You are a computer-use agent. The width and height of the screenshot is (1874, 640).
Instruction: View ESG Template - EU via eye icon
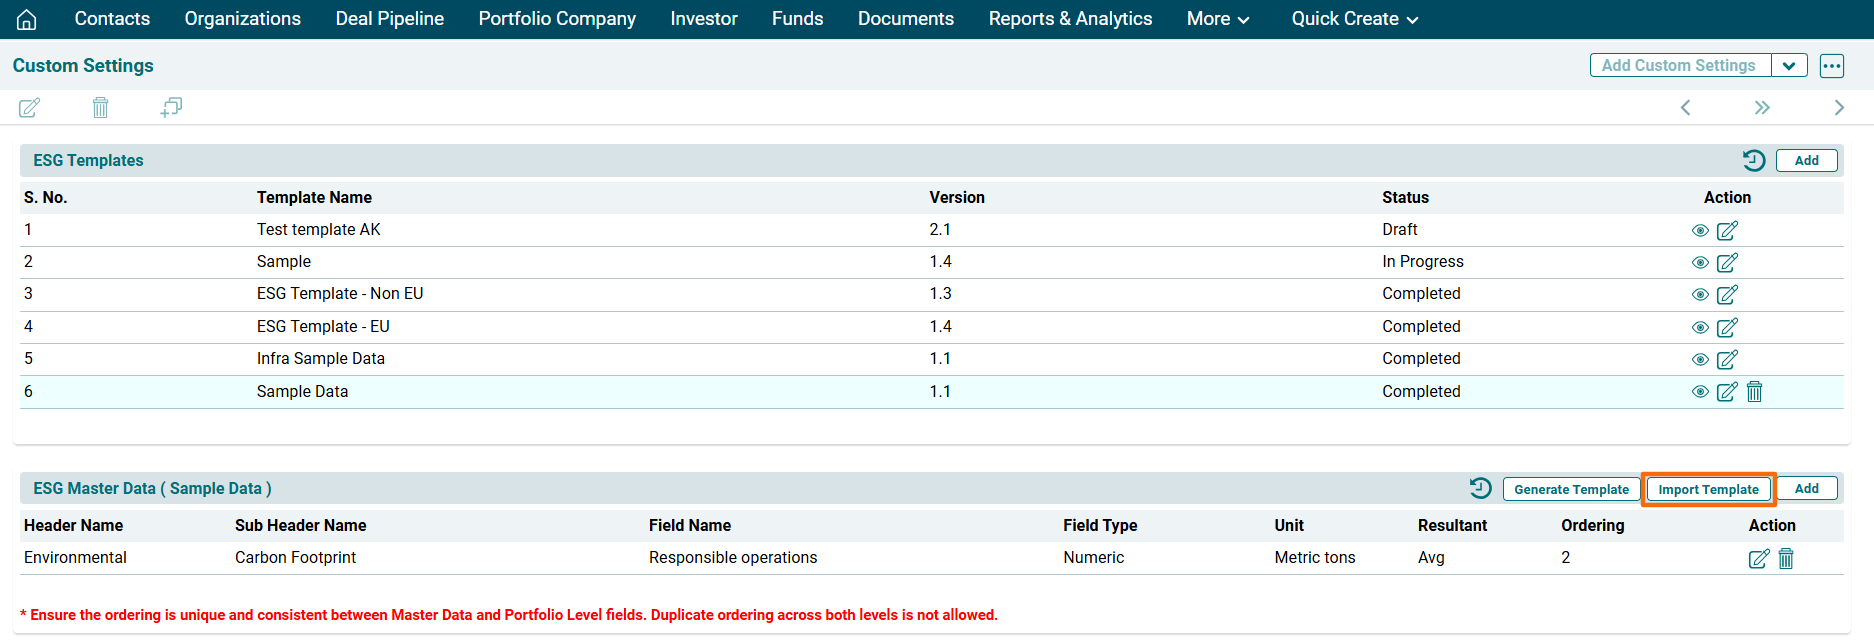click(1700, 328)
